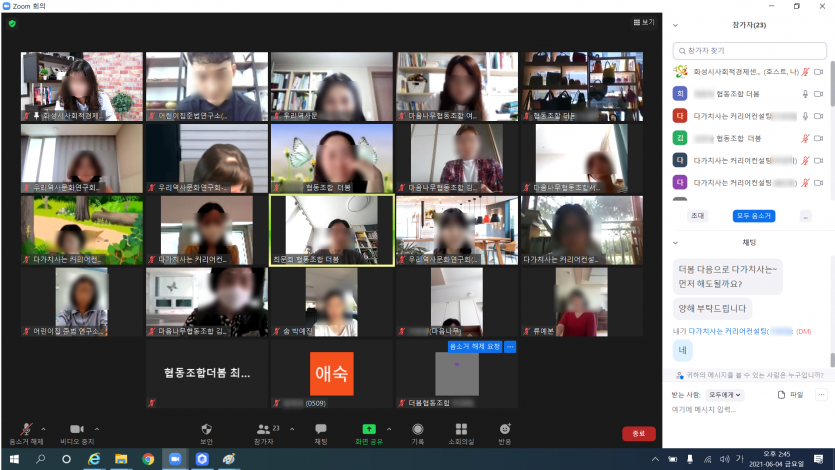Open the View (보기) layout menu
This screenshot has width=835, height=470.
(x=644, y=22)
